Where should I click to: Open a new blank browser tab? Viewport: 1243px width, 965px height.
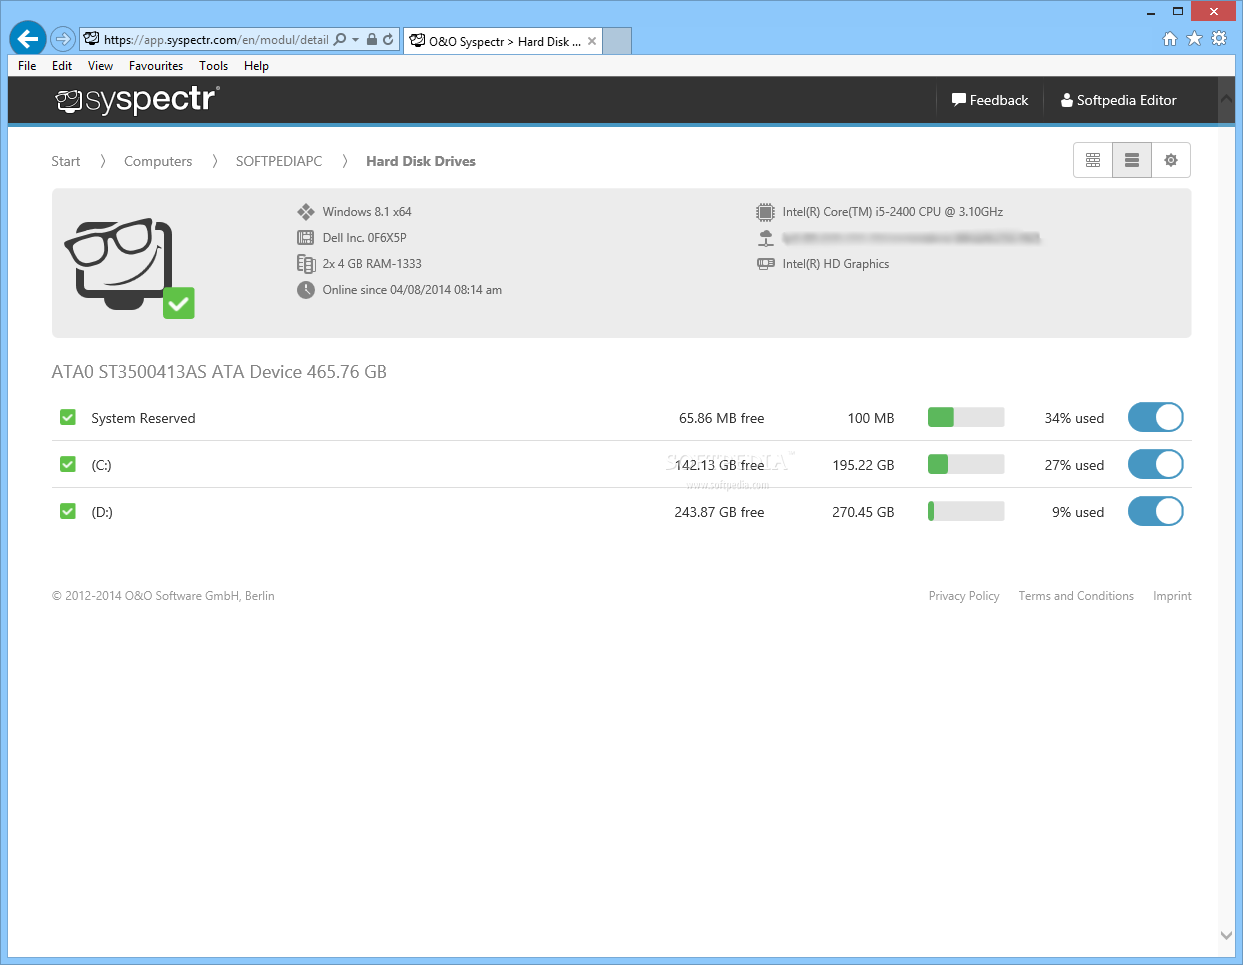click(617, 41)
